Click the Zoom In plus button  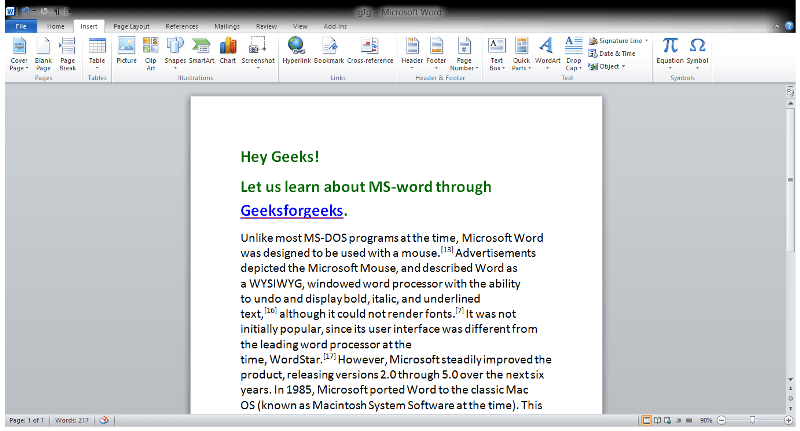(789, 420)
